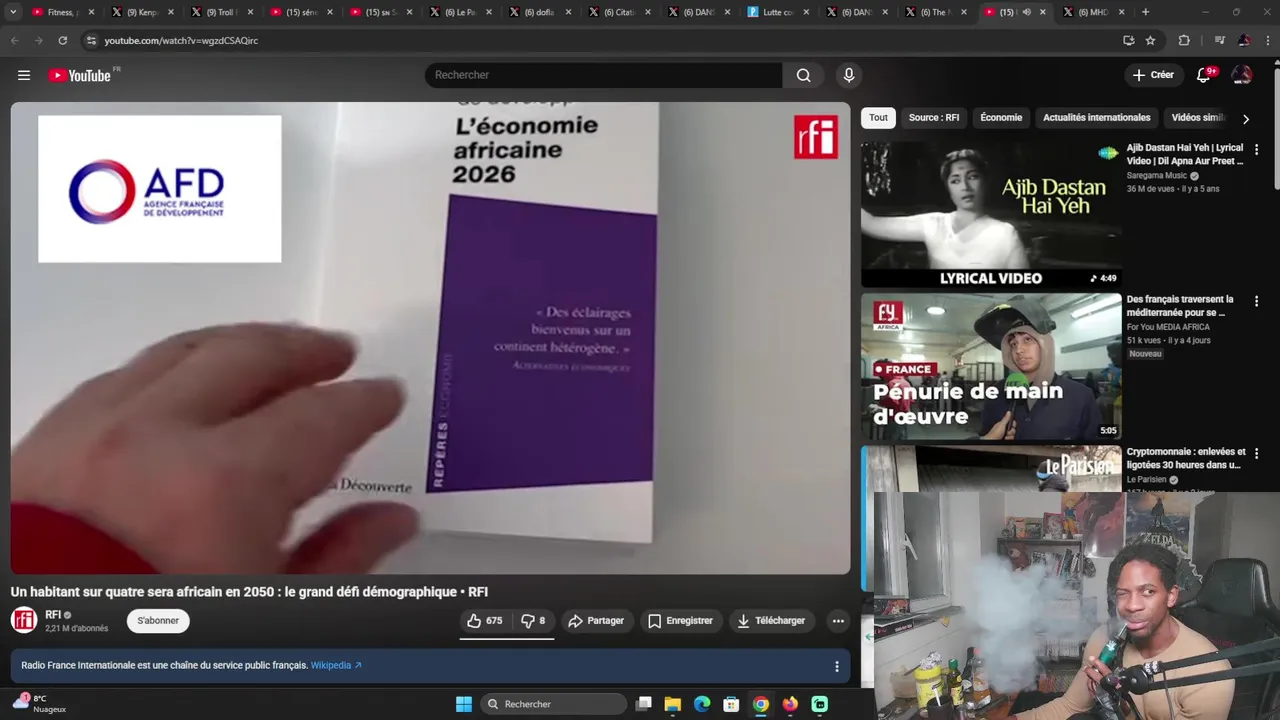Open menu for Cryptomonnaie video
This screenshot has height=720, width=1280.
point(1257,453)
